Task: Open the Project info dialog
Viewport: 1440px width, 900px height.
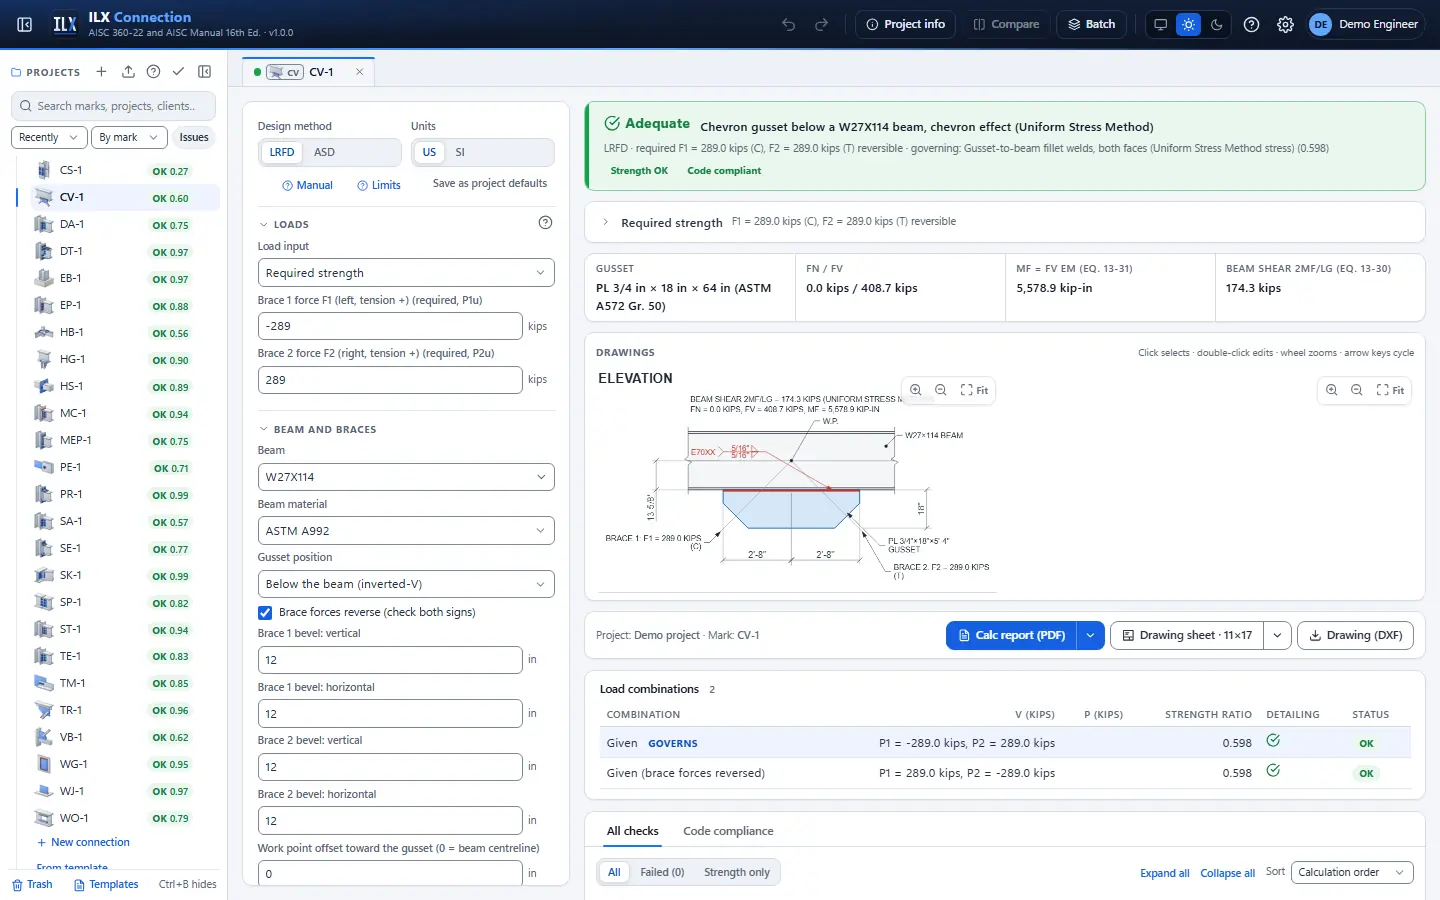Action: pos(906,24)
